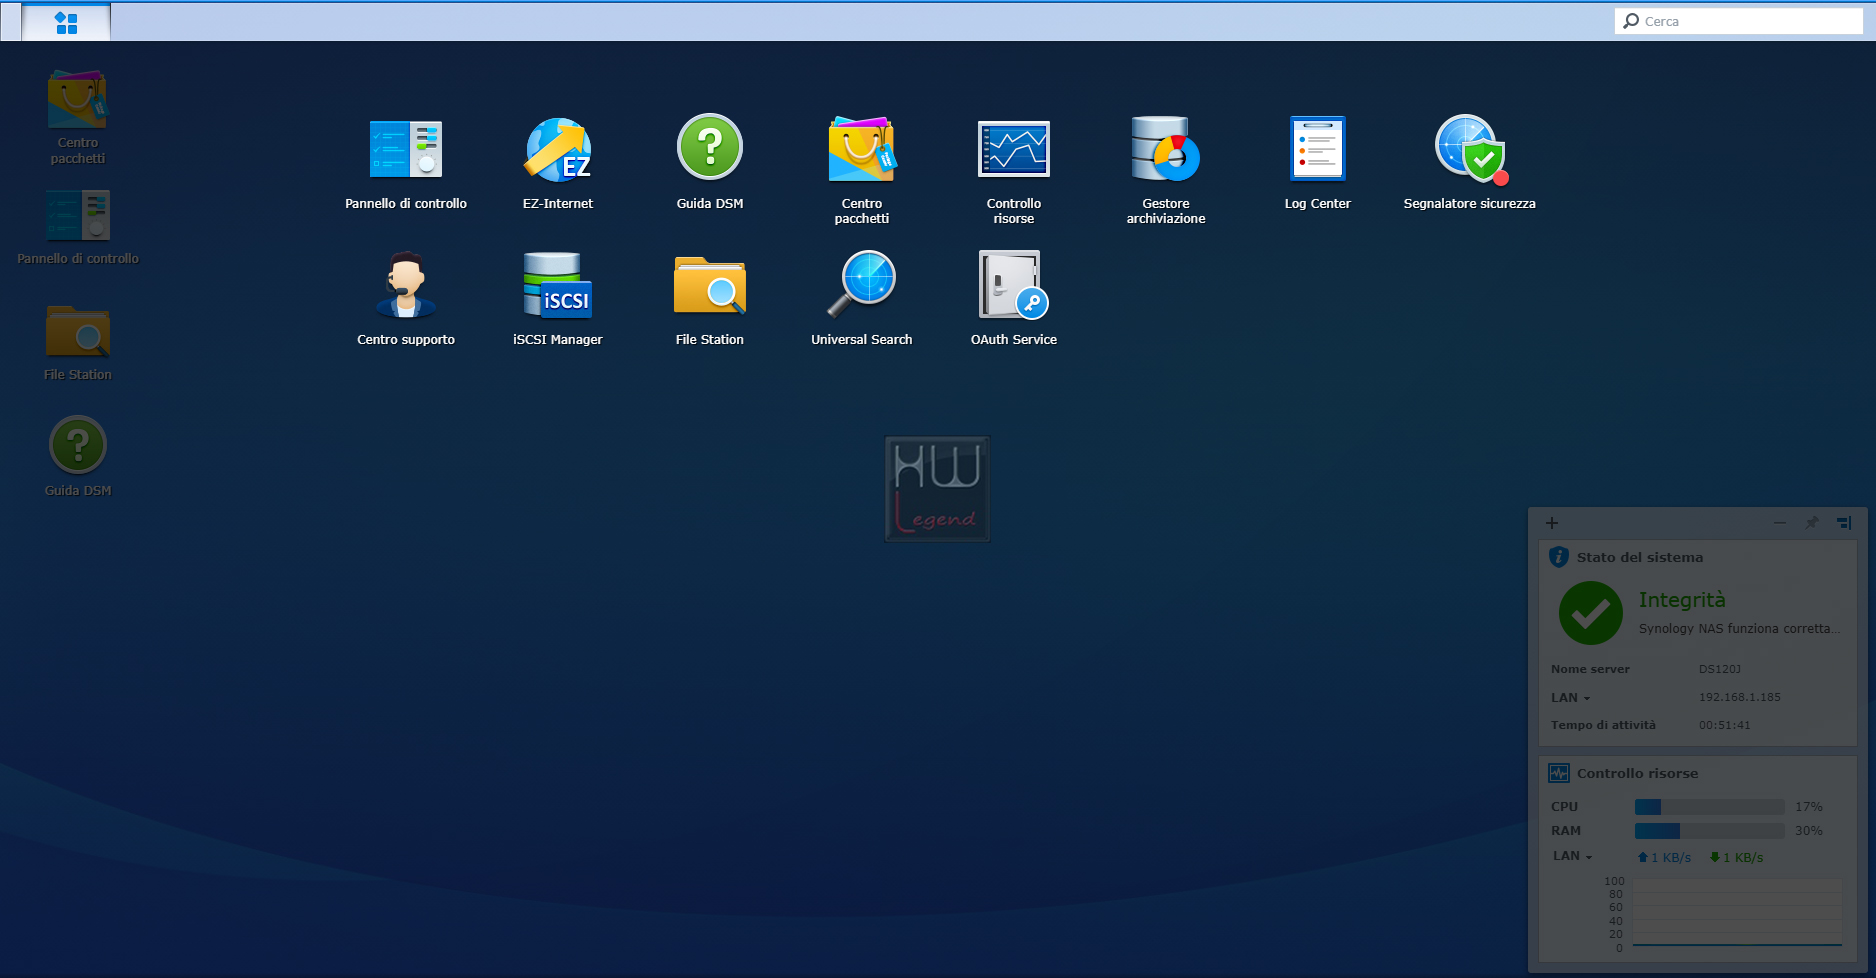
Task: Click Pannello di controllo desktop shortcut
Action: click(x=78, y=227)
